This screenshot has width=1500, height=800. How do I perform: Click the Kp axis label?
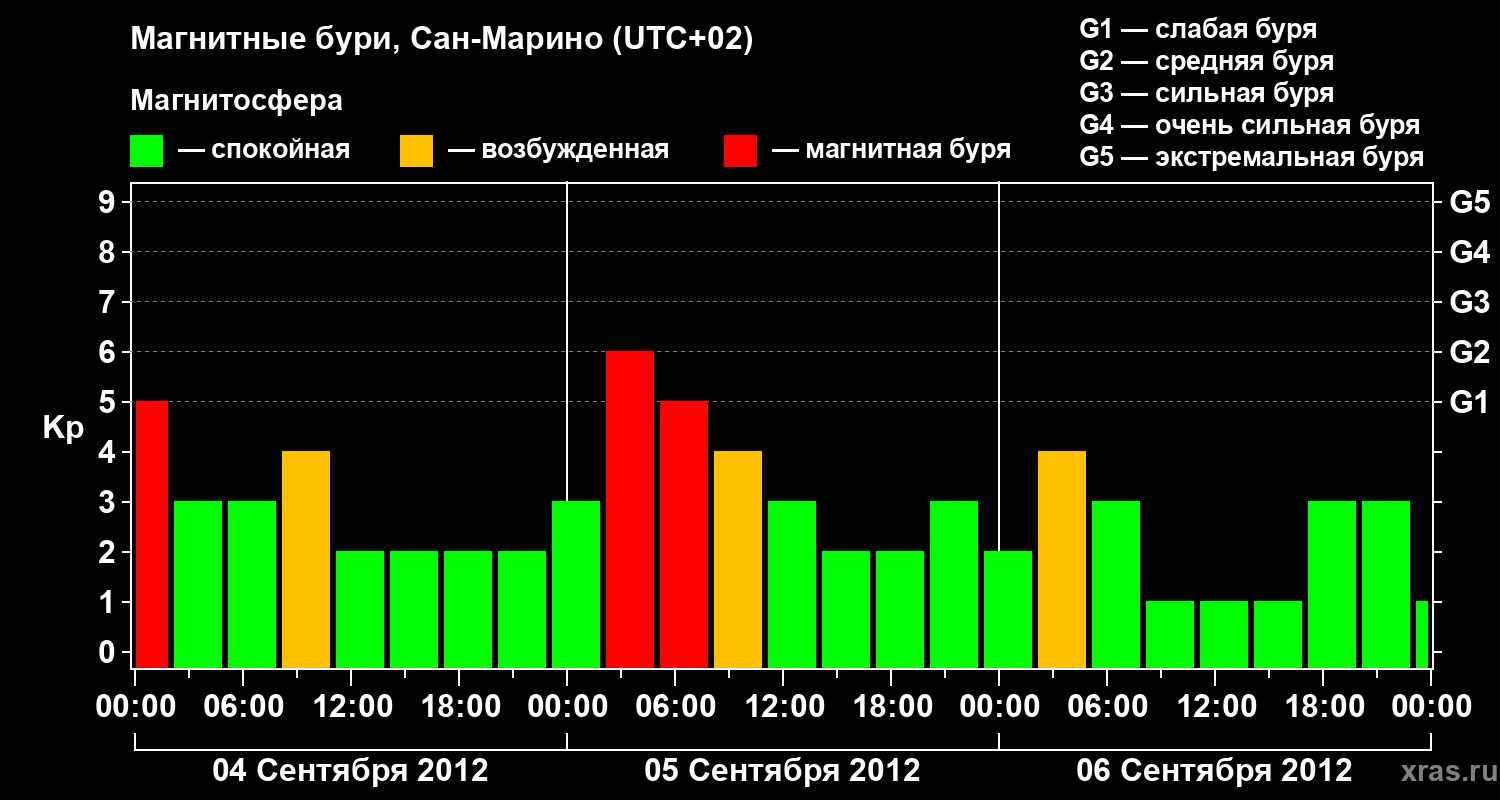pos(63,427)
